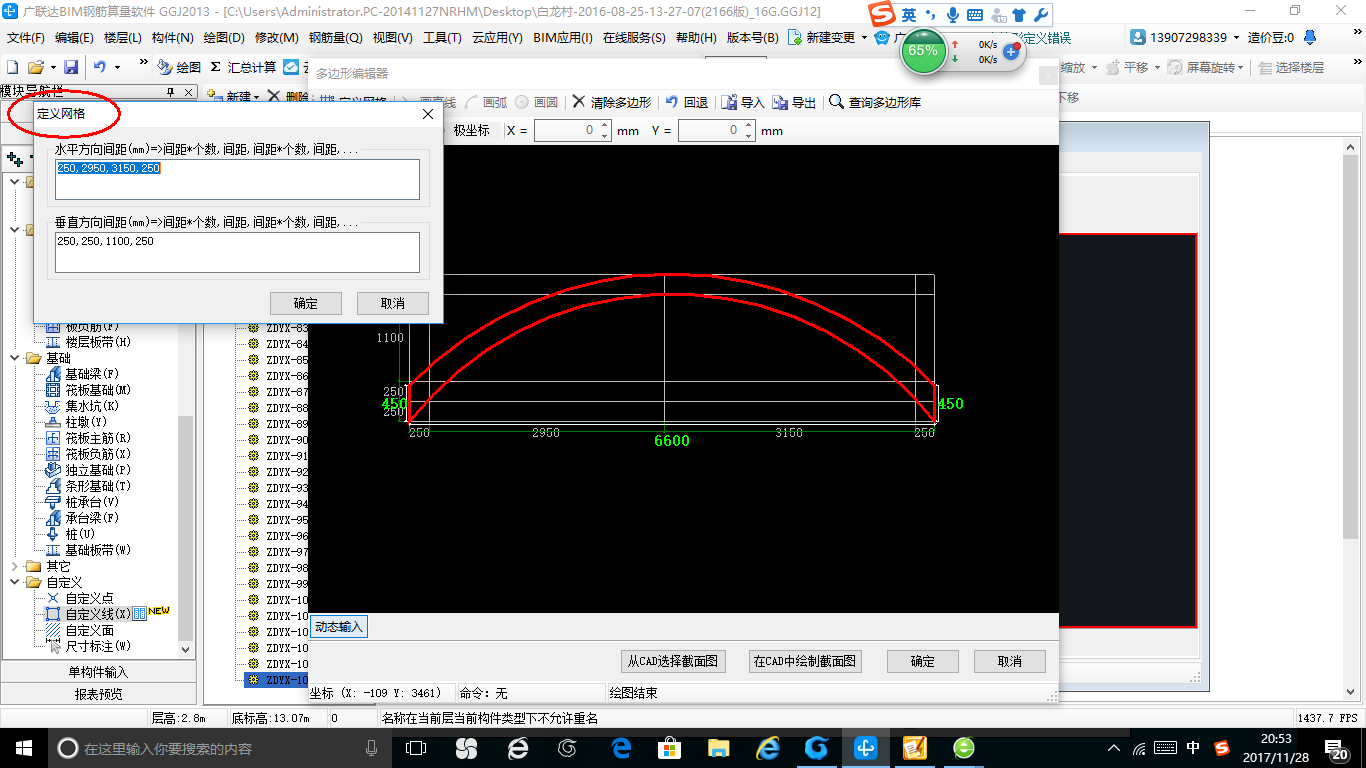Click the 导入 import icon

click(x=743, y=102)
